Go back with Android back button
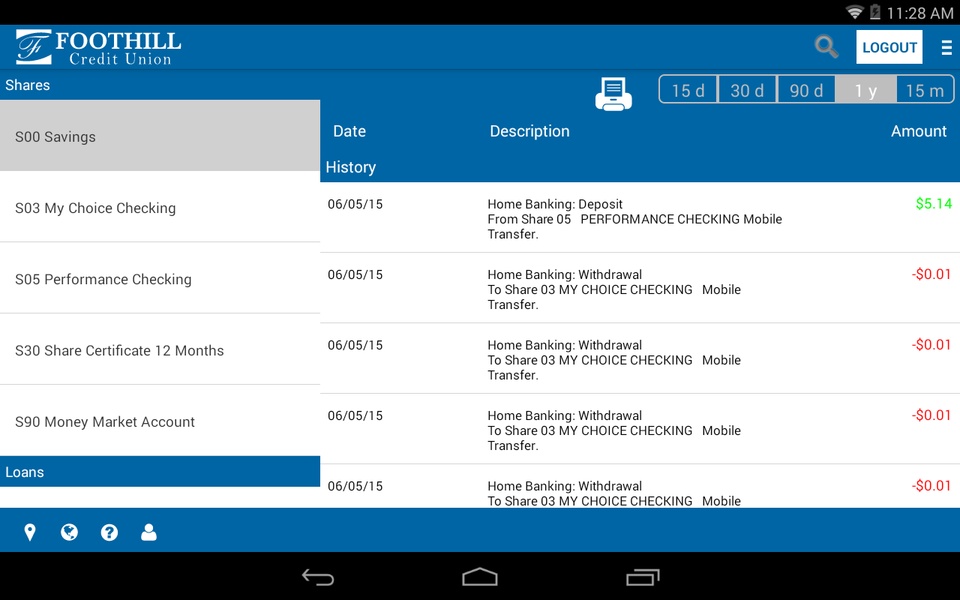The height and width of the screenshot is (600, 960). coord(318,577)
